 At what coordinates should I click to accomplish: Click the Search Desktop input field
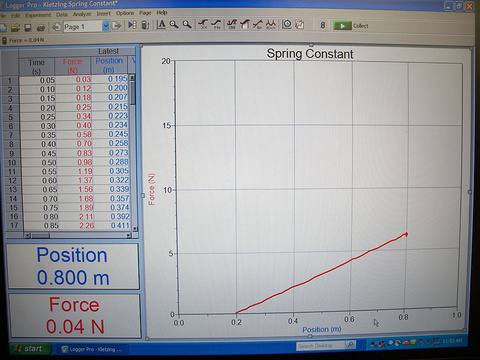(x=320, y=346)
